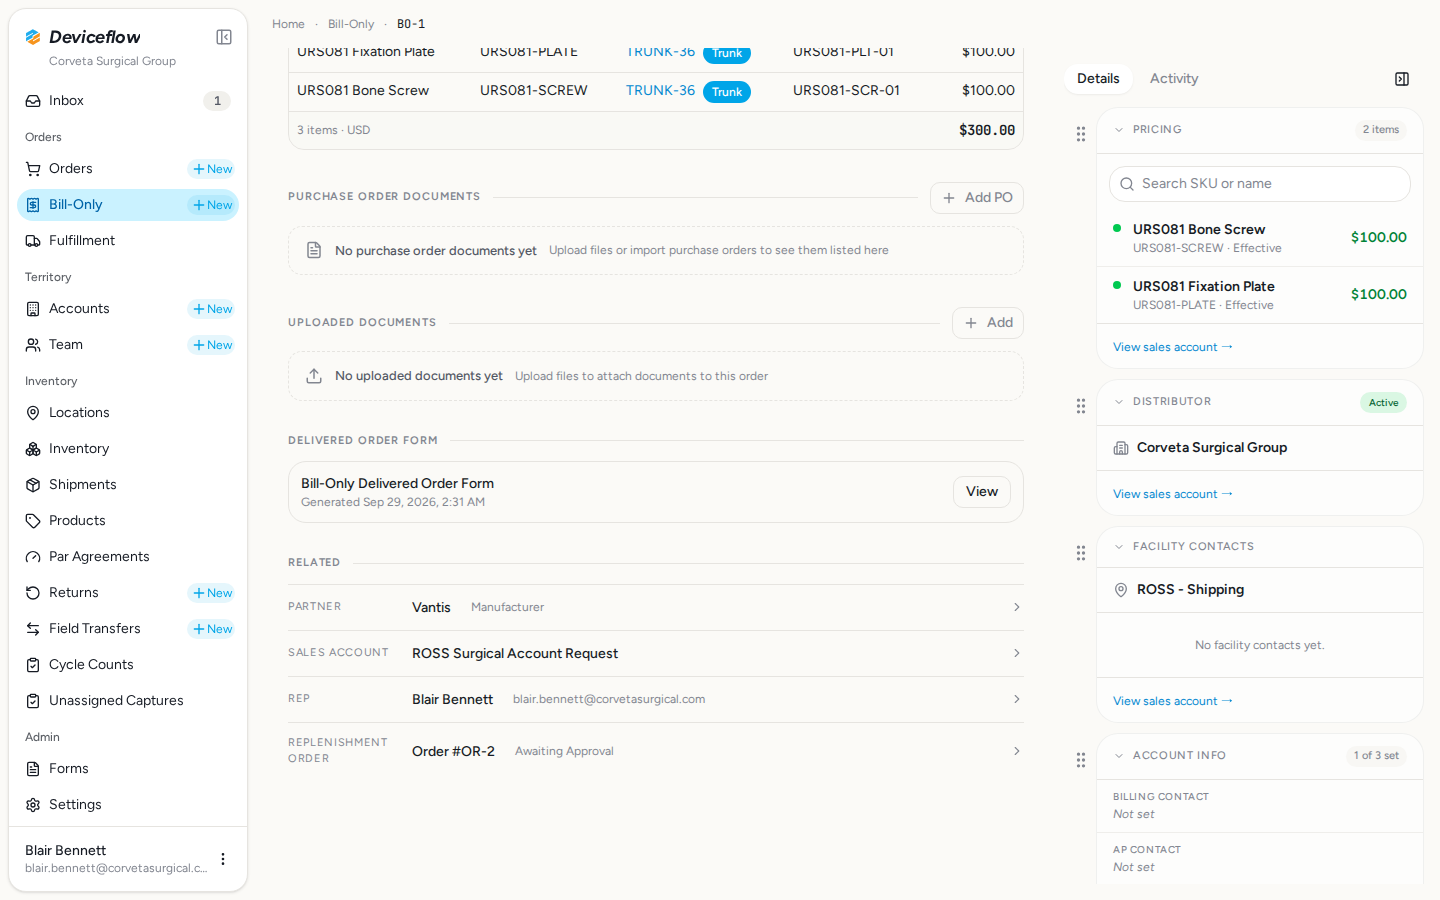Grab Pricing card drag handle
This screenshot has height=900, width=1440.
tap(1081, 134)
